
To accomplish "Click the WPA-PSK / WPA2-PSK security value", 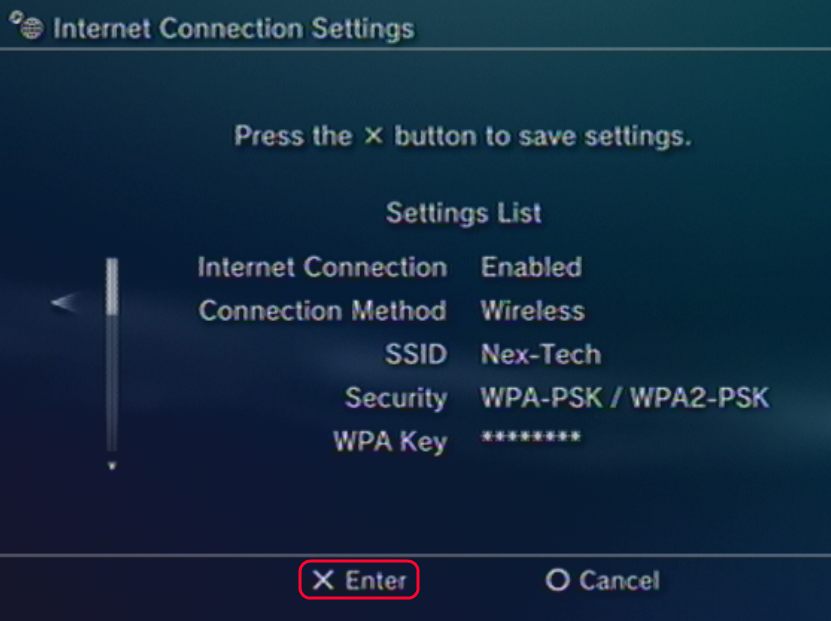I will (x=624, y=397).
